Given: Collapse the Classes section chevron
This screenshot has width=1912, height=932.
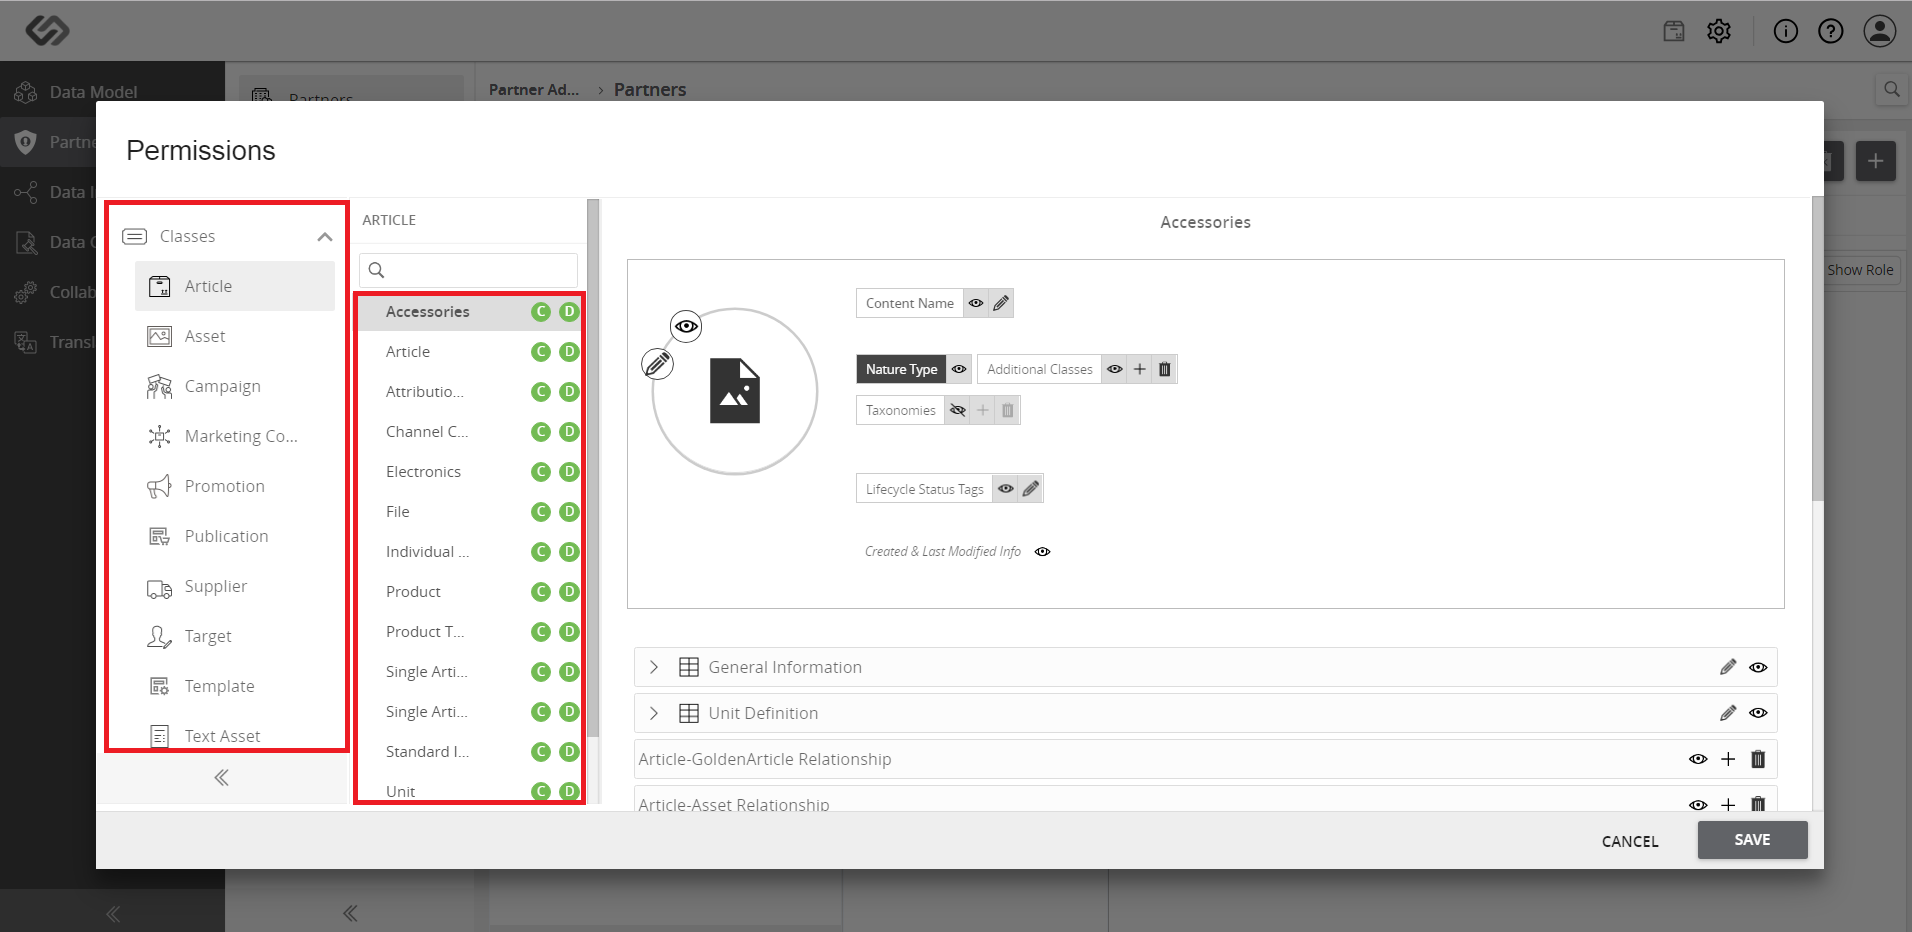Looking at the screenshot, I should [x=324, y=237].
